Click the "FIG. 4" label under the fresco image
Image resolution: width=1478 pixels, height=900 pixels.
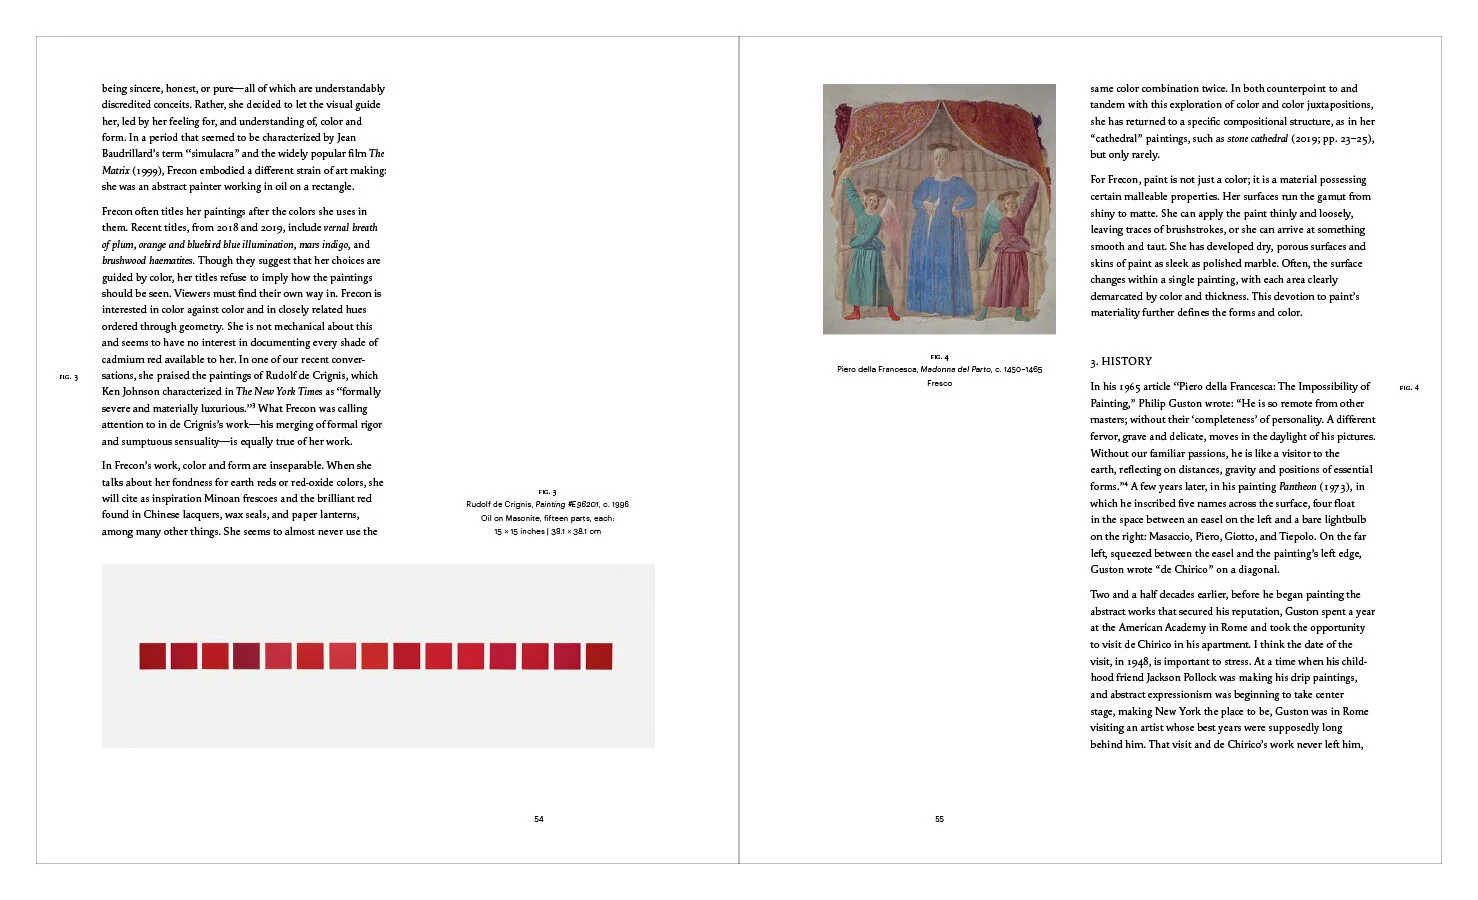(939, 357)
